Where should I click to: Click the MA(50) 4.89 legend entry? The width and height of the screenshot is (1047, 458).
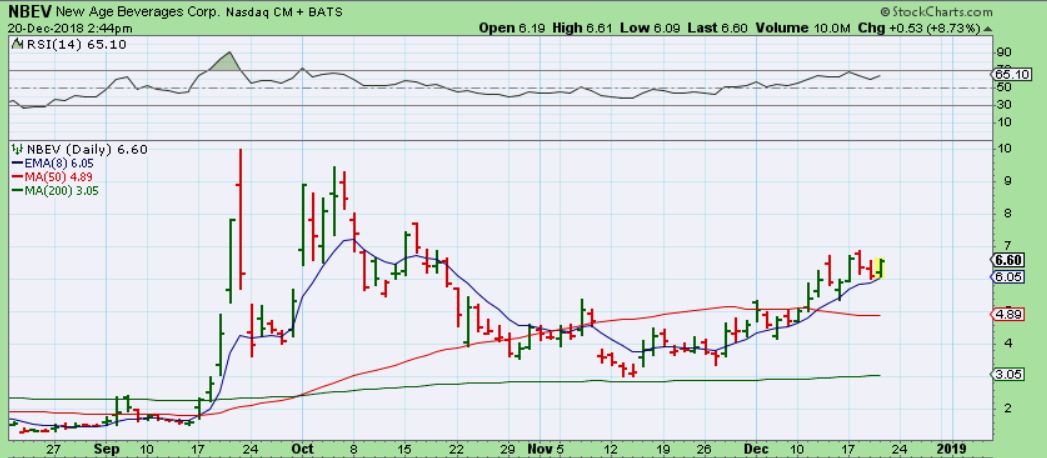pyautogui.click(x=51, y=177)
